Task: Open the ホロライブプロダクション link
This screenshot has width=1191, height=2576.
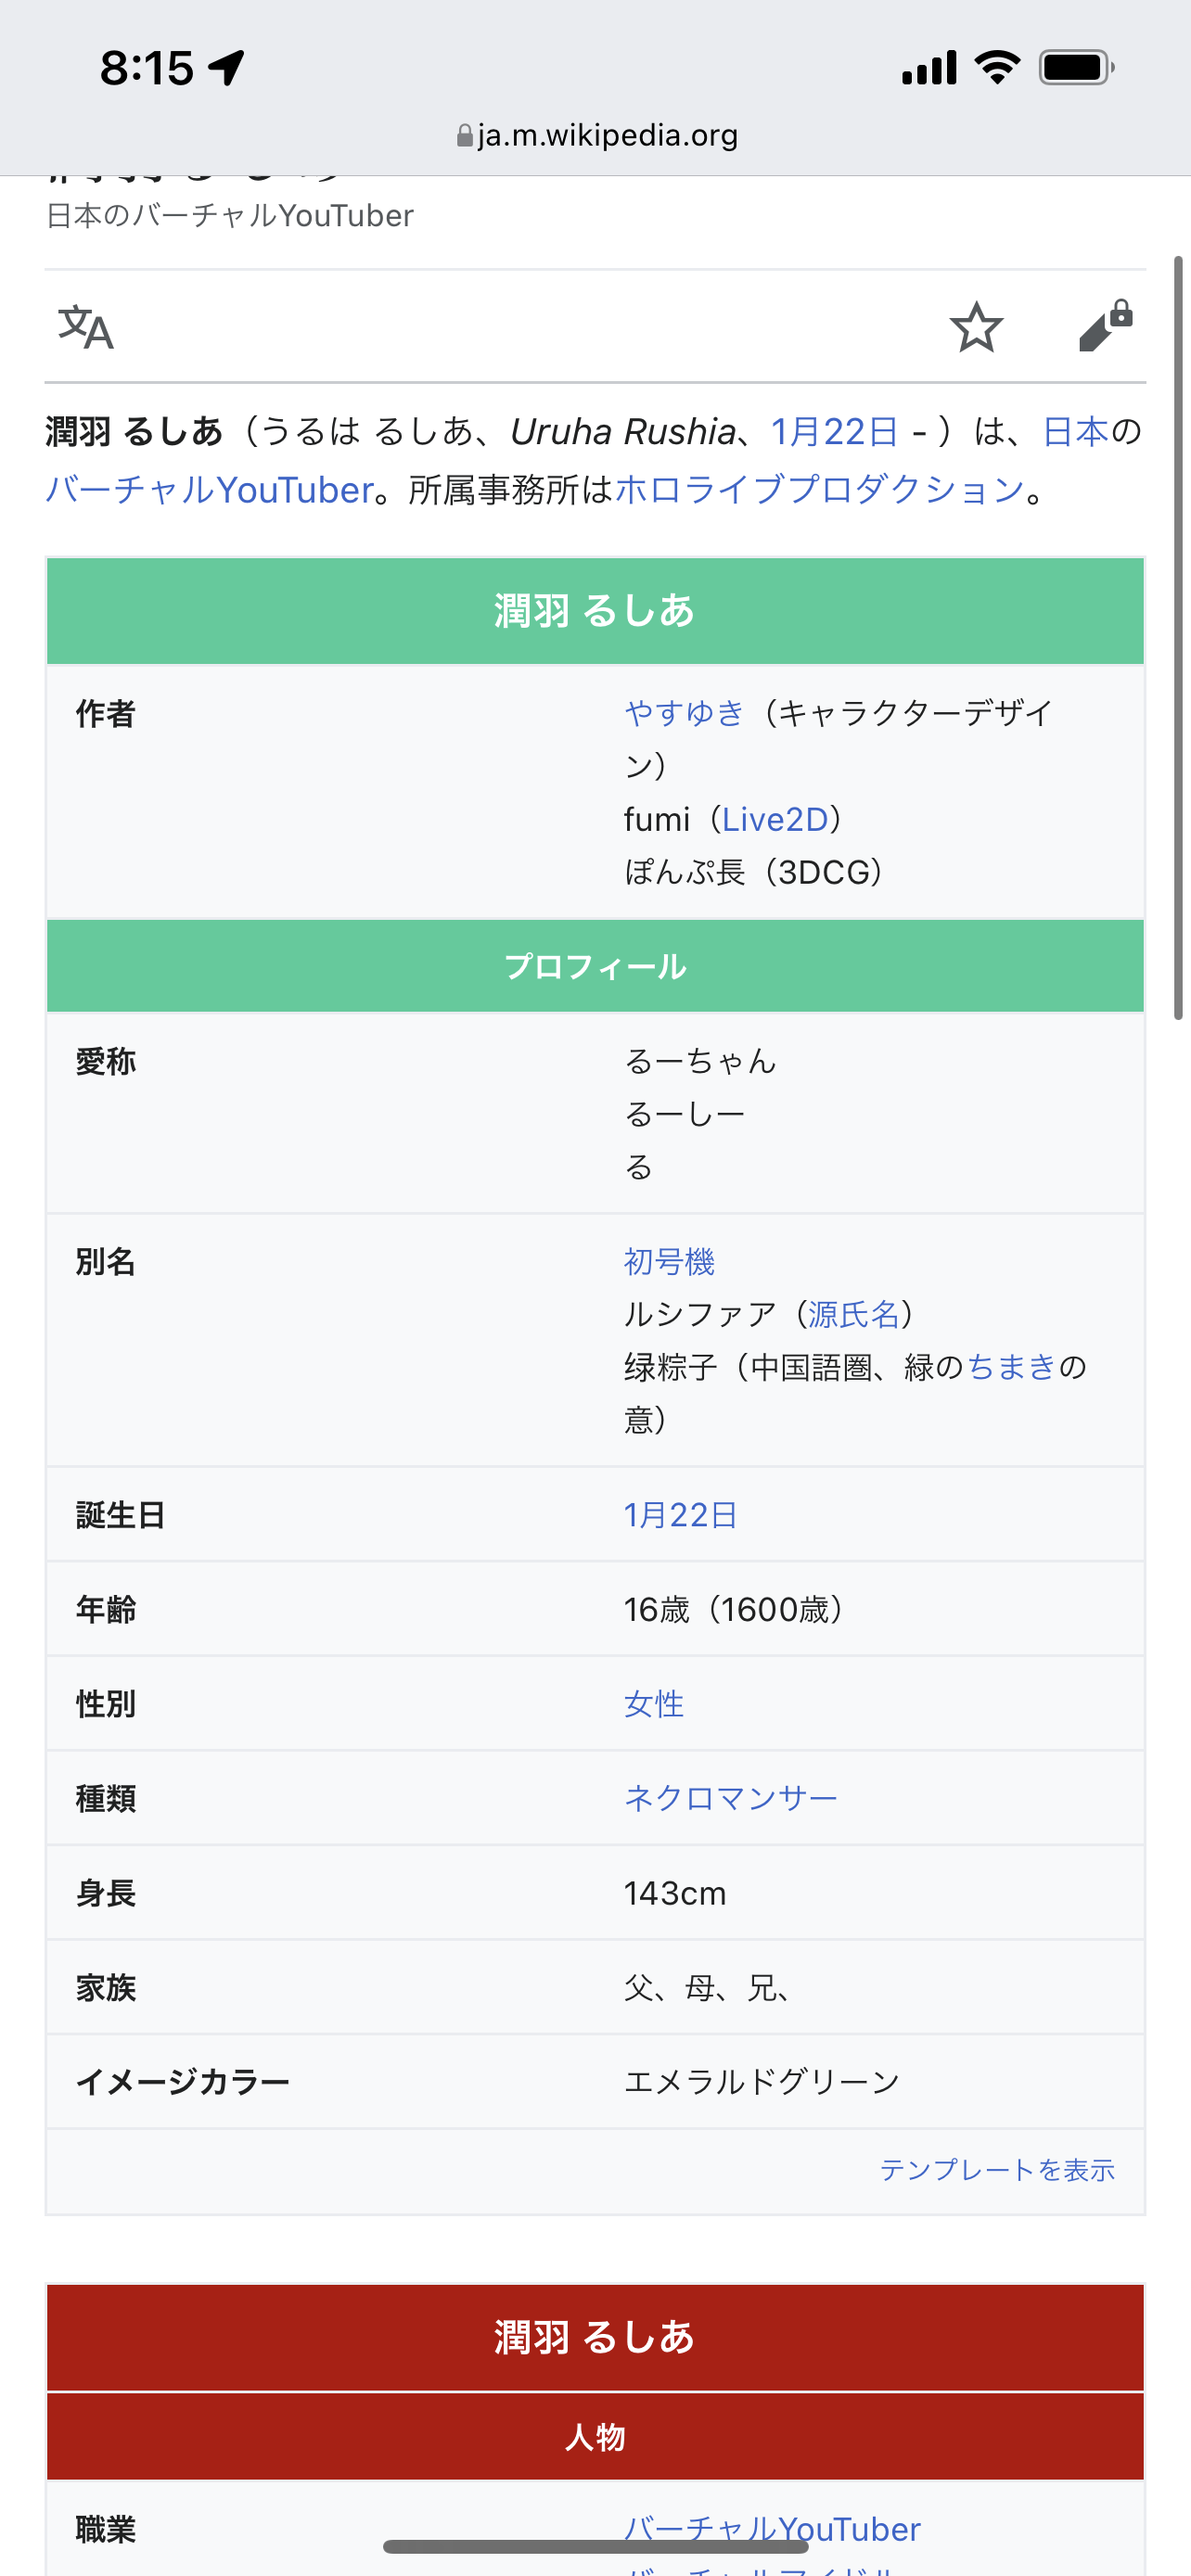Action: [819, 490]
